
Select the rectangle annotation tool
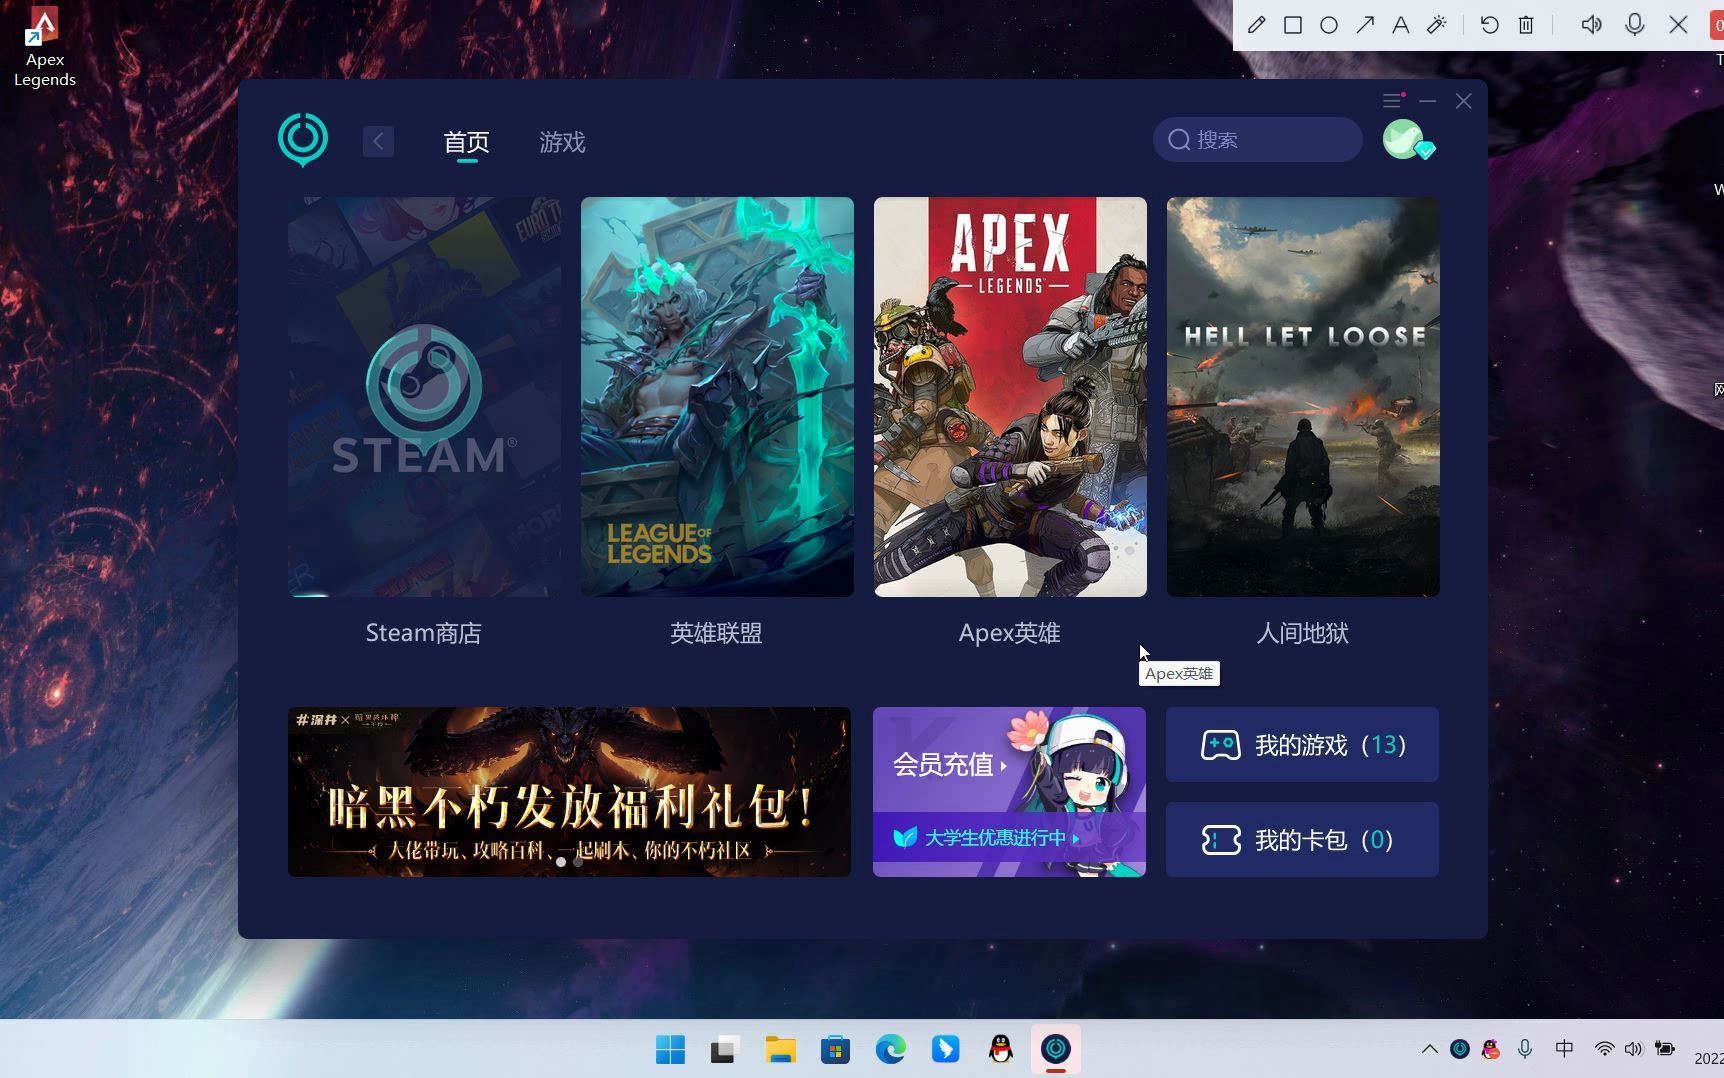point(1293,25)
